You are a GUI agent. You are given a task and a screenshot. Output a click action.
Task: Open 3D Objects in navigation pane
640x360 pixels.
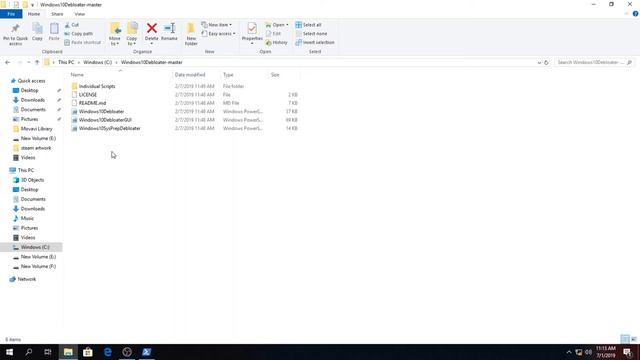point(32,180)
